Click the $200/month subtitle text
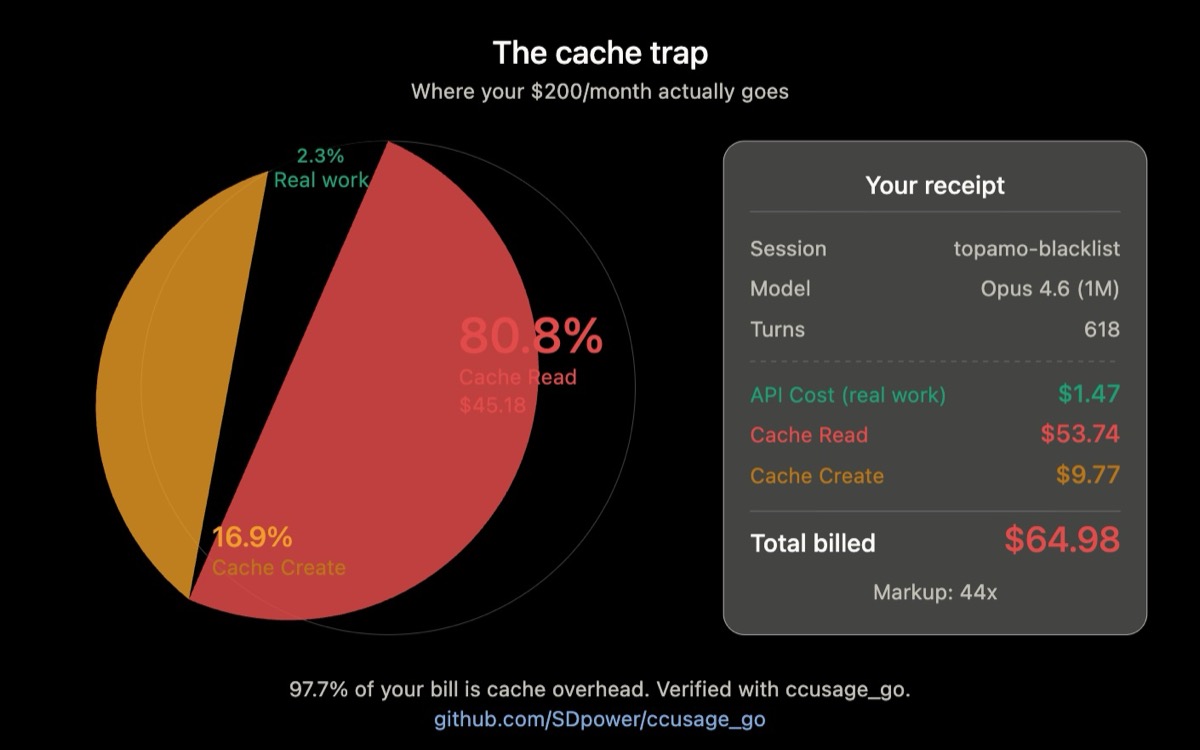Image resolution: width=1200 pixels, height=750 pixels. click(600, 92)
